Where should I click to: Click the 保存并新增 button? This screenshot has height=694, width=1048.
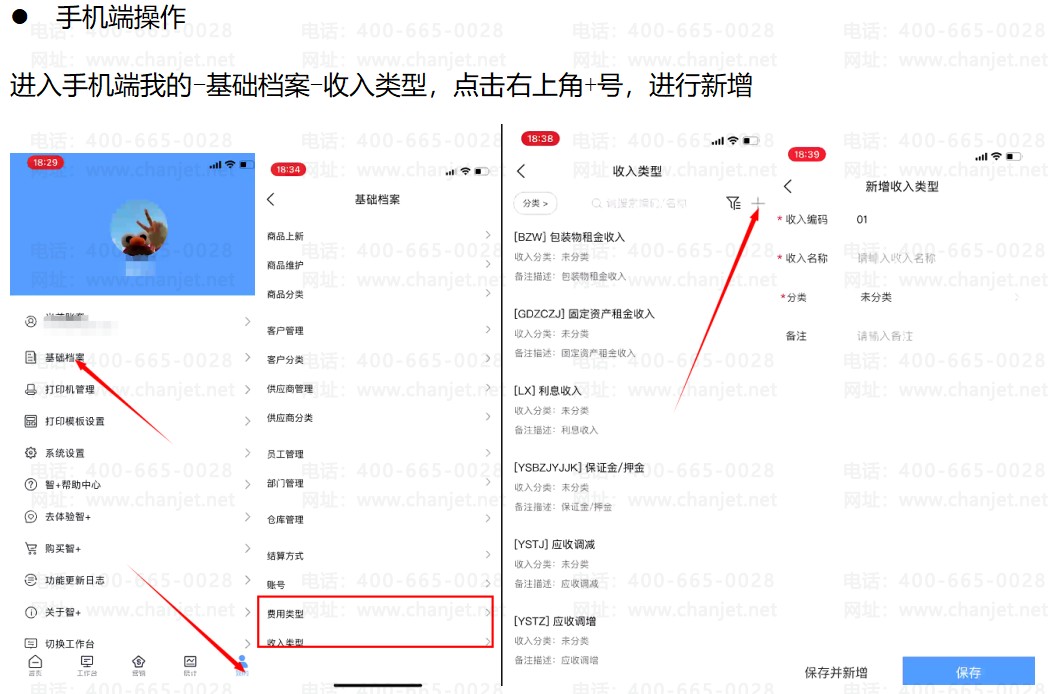pyautogui.click(x=836, y=672)
